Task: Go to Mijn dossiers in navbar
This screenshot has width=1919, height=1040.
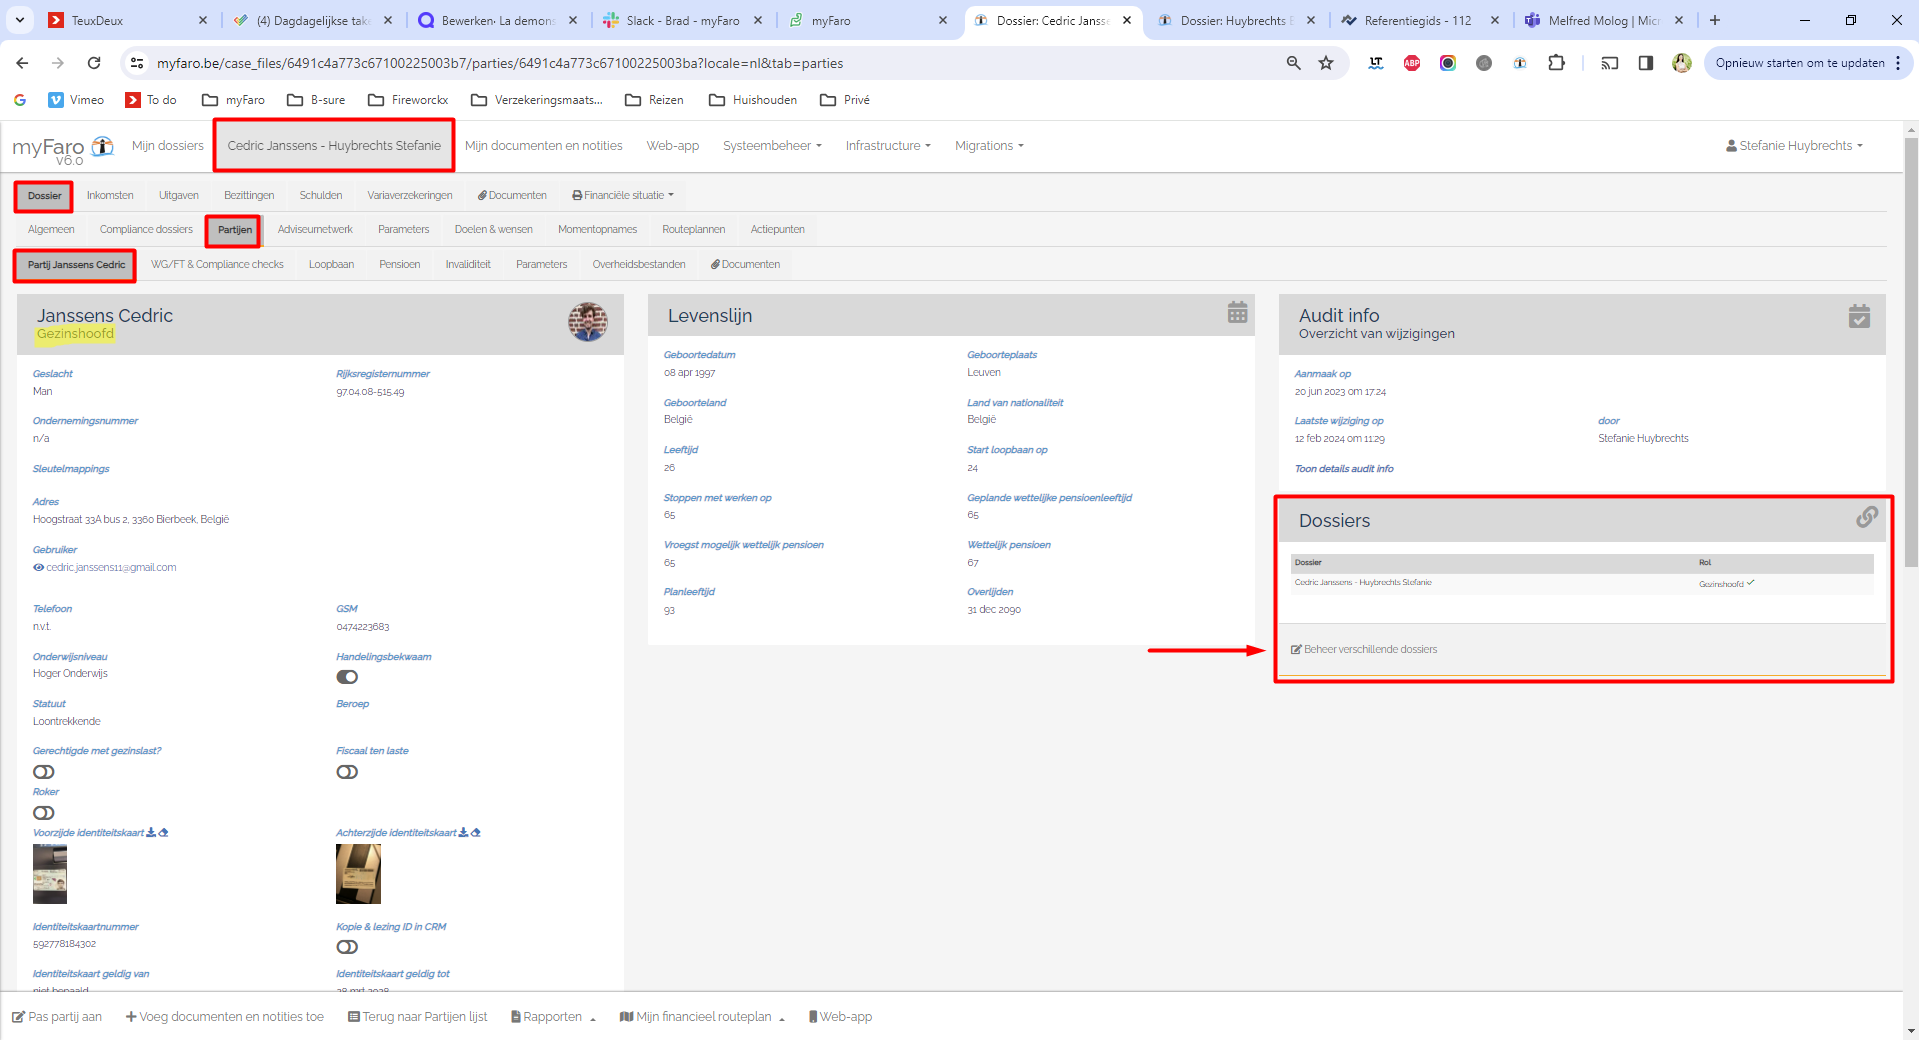Action: (168, 146)
